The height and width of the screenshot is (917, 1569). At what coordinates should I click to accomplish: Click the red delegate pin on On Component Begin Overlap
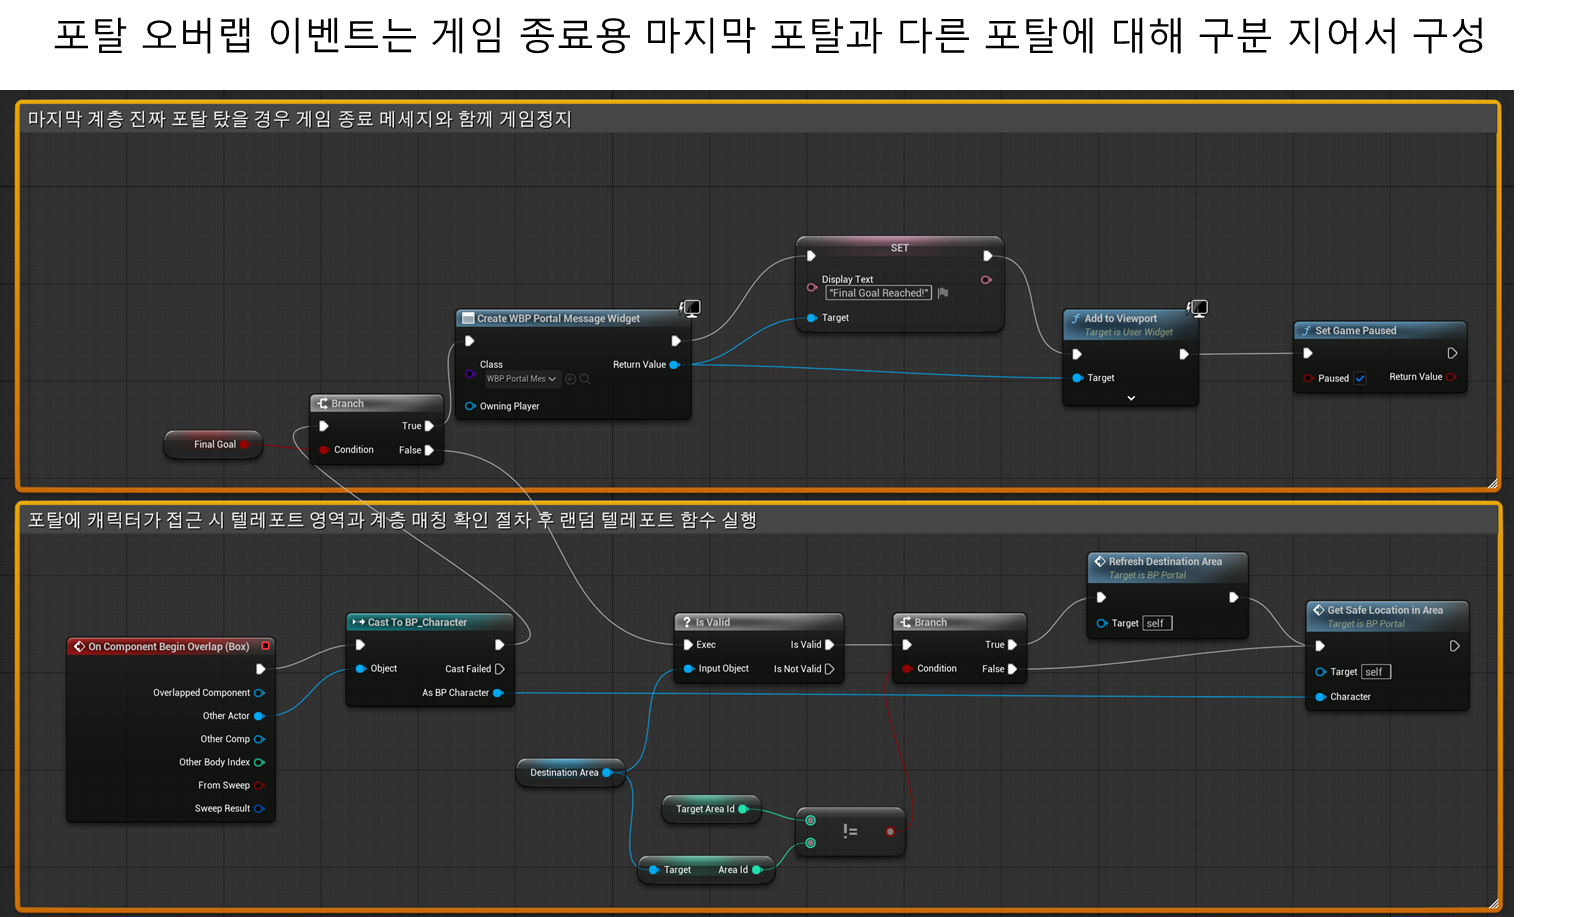(265, 646)
